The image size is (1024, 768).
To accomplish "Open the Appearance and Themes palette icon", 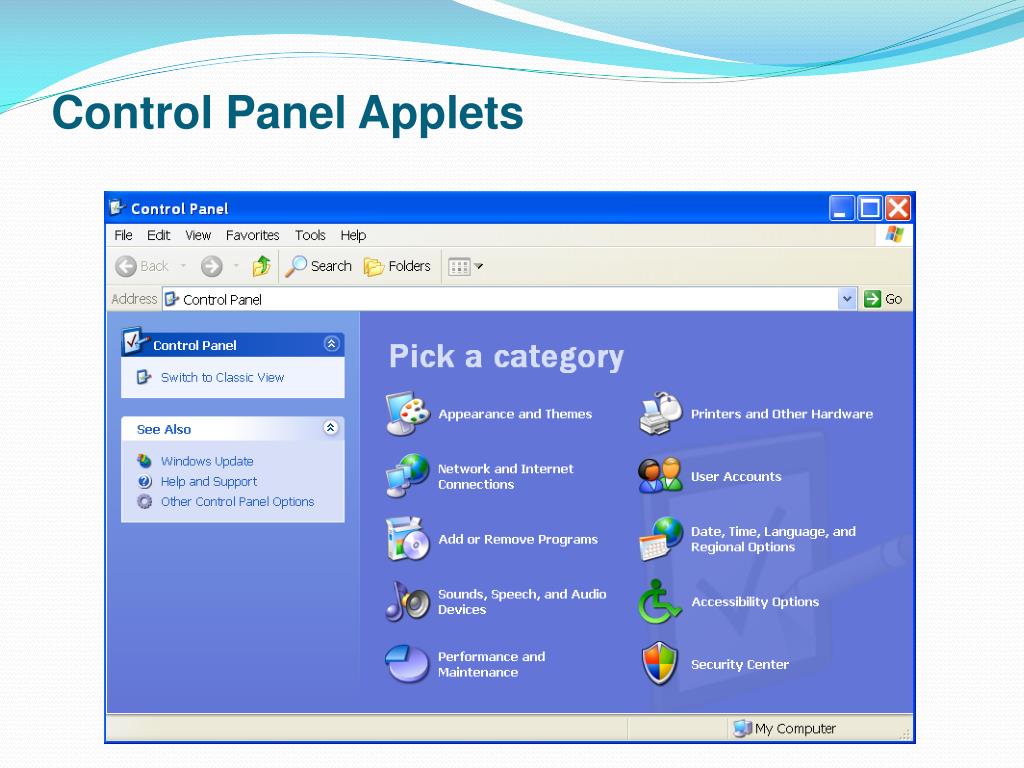I will point(408,413).
